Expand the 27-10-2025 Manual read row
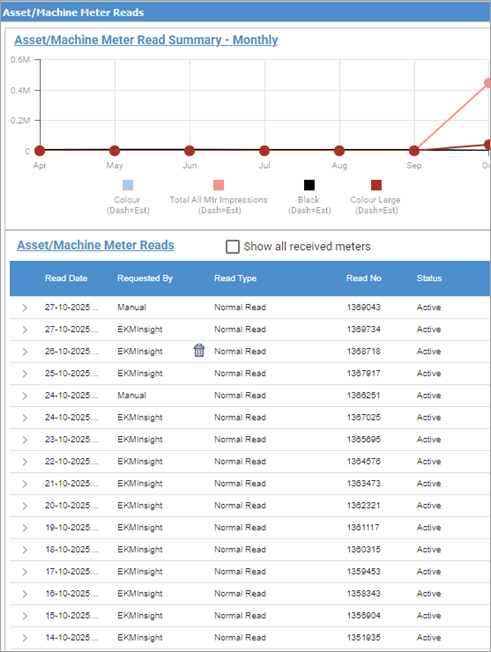Viewport: 491px width, 652px height. 25,308
